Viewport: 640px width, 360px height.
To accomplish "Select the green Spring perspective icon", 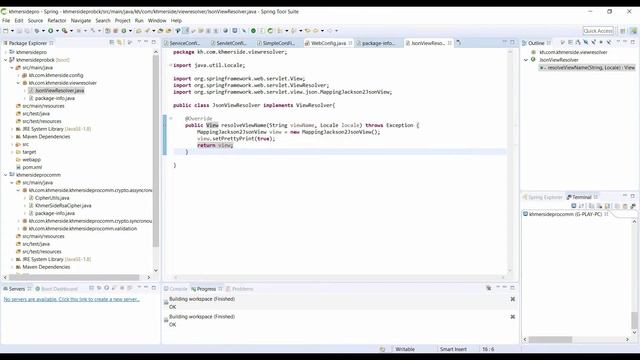I will [633, 31].
